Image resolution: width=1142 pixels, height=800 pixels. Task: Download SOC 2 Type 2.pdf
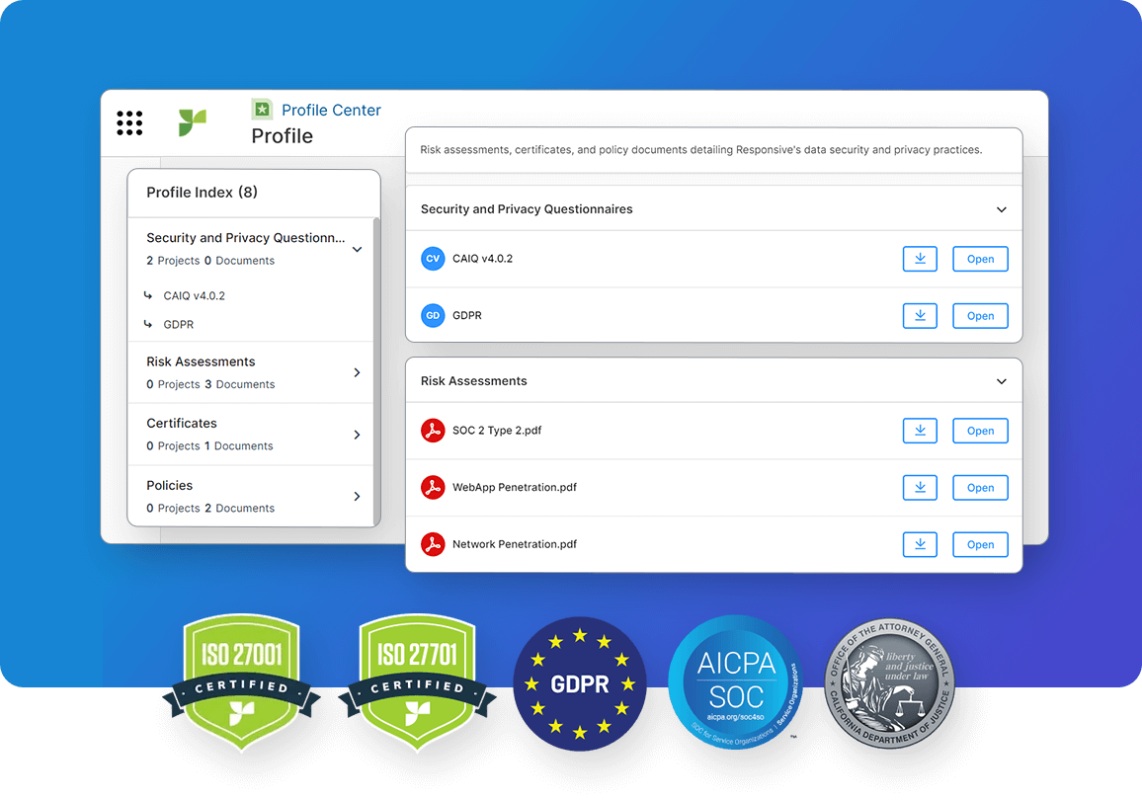(x=920, y=431)
